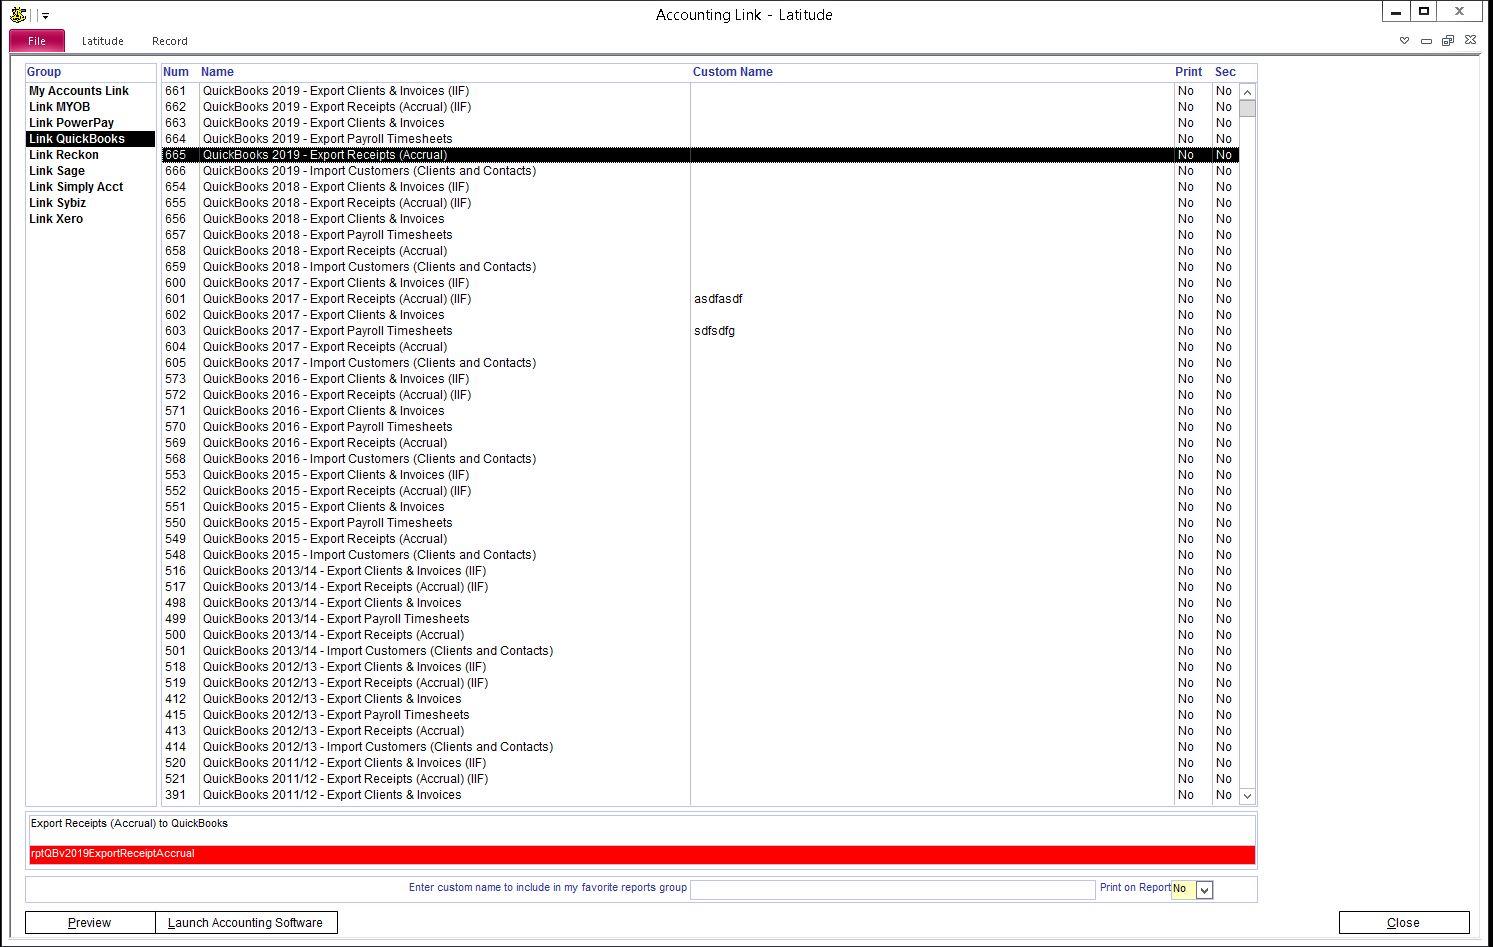
Task: Open the Print on Report dropdown
Action: pyautogui.click(x=1204, y=890)
